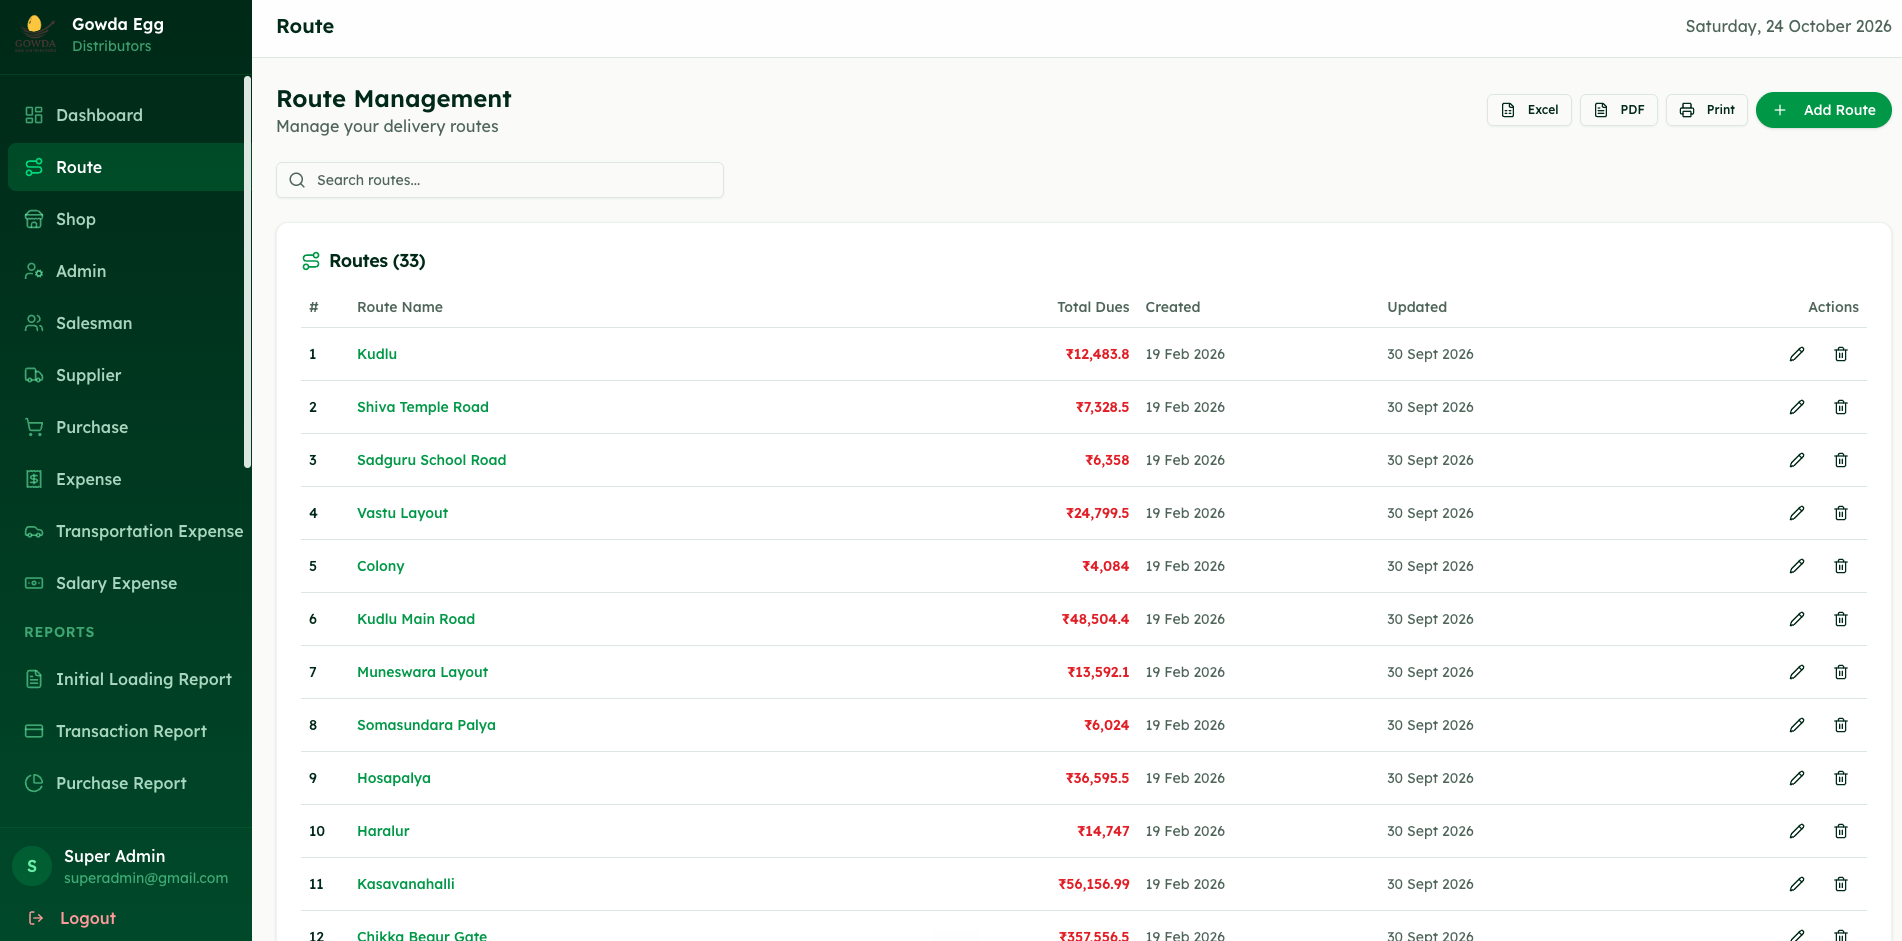The image size is (1902, 941).
Task: Open Purchase in the sidebar
Action: click(x=126, y=427)
